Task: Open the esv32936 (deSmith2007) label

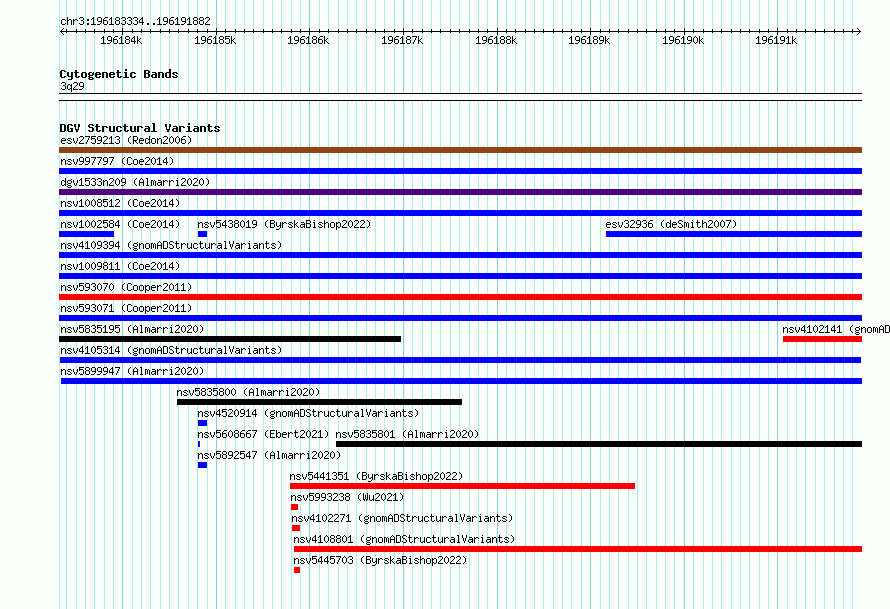Action: (x=671, y=224)
